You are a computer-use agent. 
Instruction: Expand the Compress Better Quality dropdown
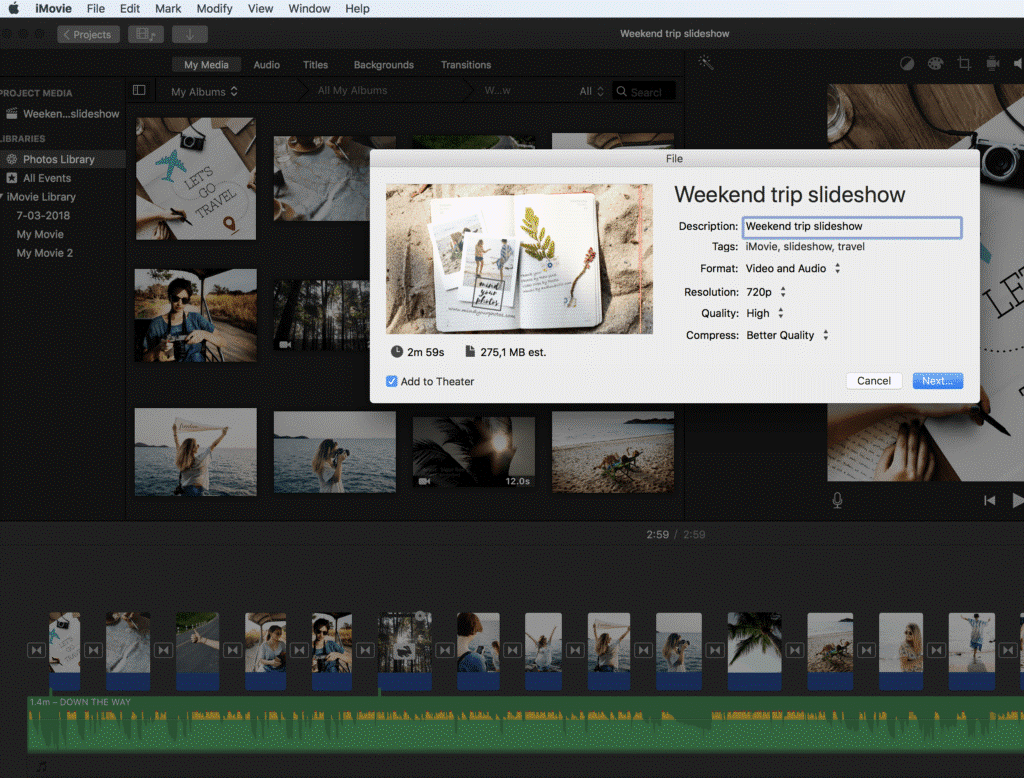coord(788,335)
